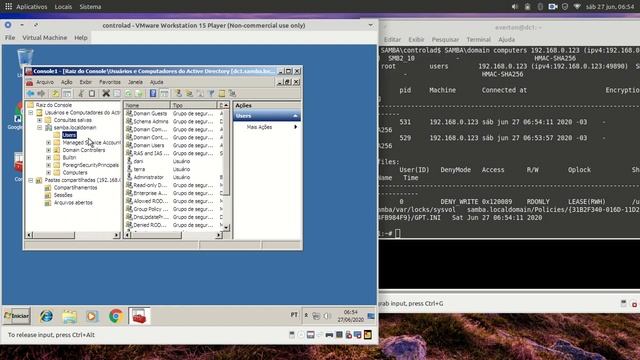Viewport: 640px width, 360px height.
Task: Click the green refresh icon in MMC toolbar
Action: click(128, 93)
